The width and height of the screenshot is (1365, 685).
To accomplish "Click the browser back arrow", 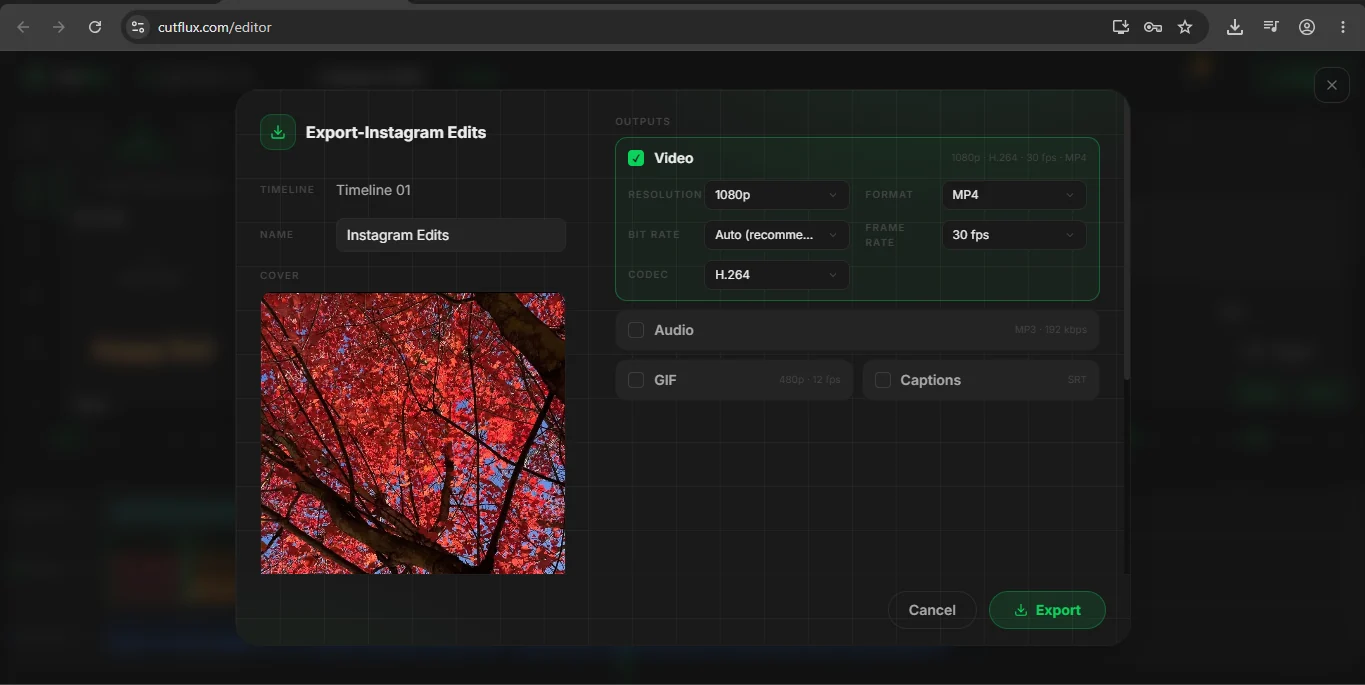I will 23,27.
